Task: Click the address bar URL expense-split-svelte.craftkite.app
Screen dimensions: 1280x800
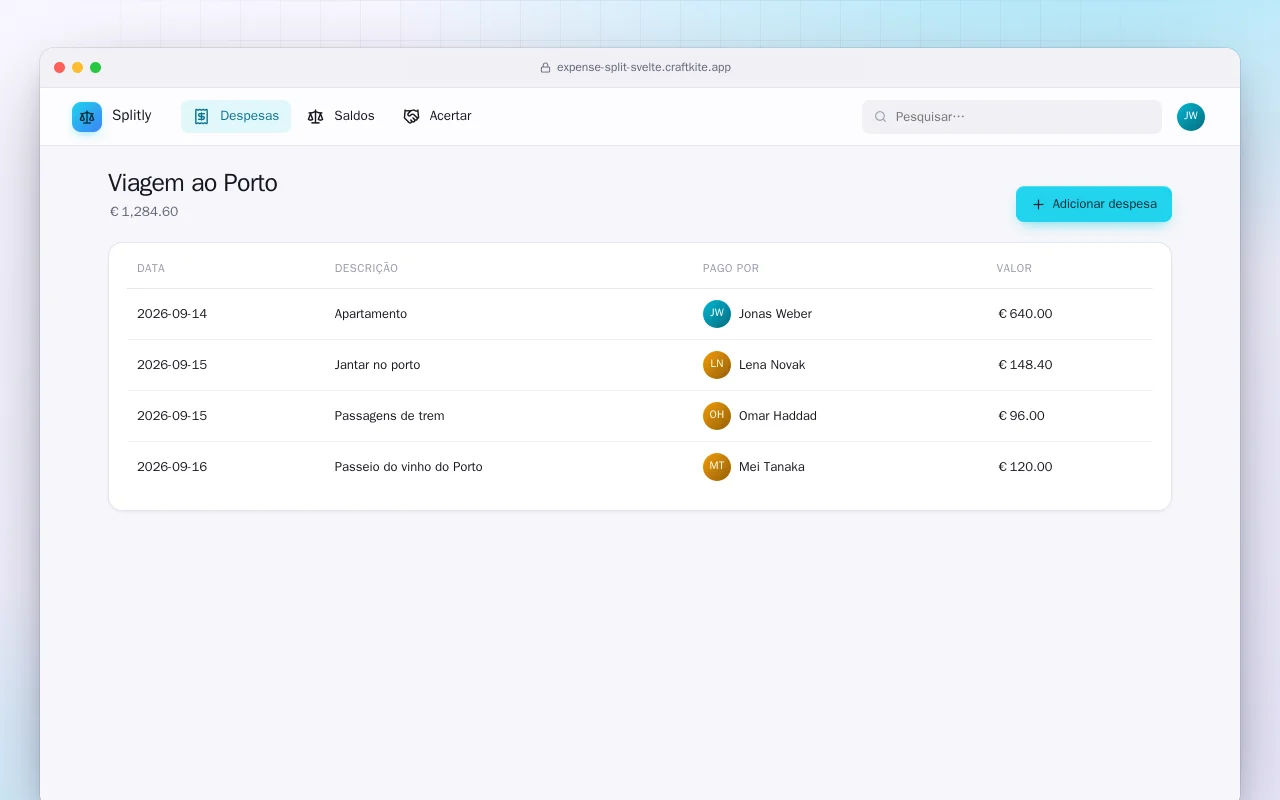Action: pyautogui.click(x=644, y=68)
